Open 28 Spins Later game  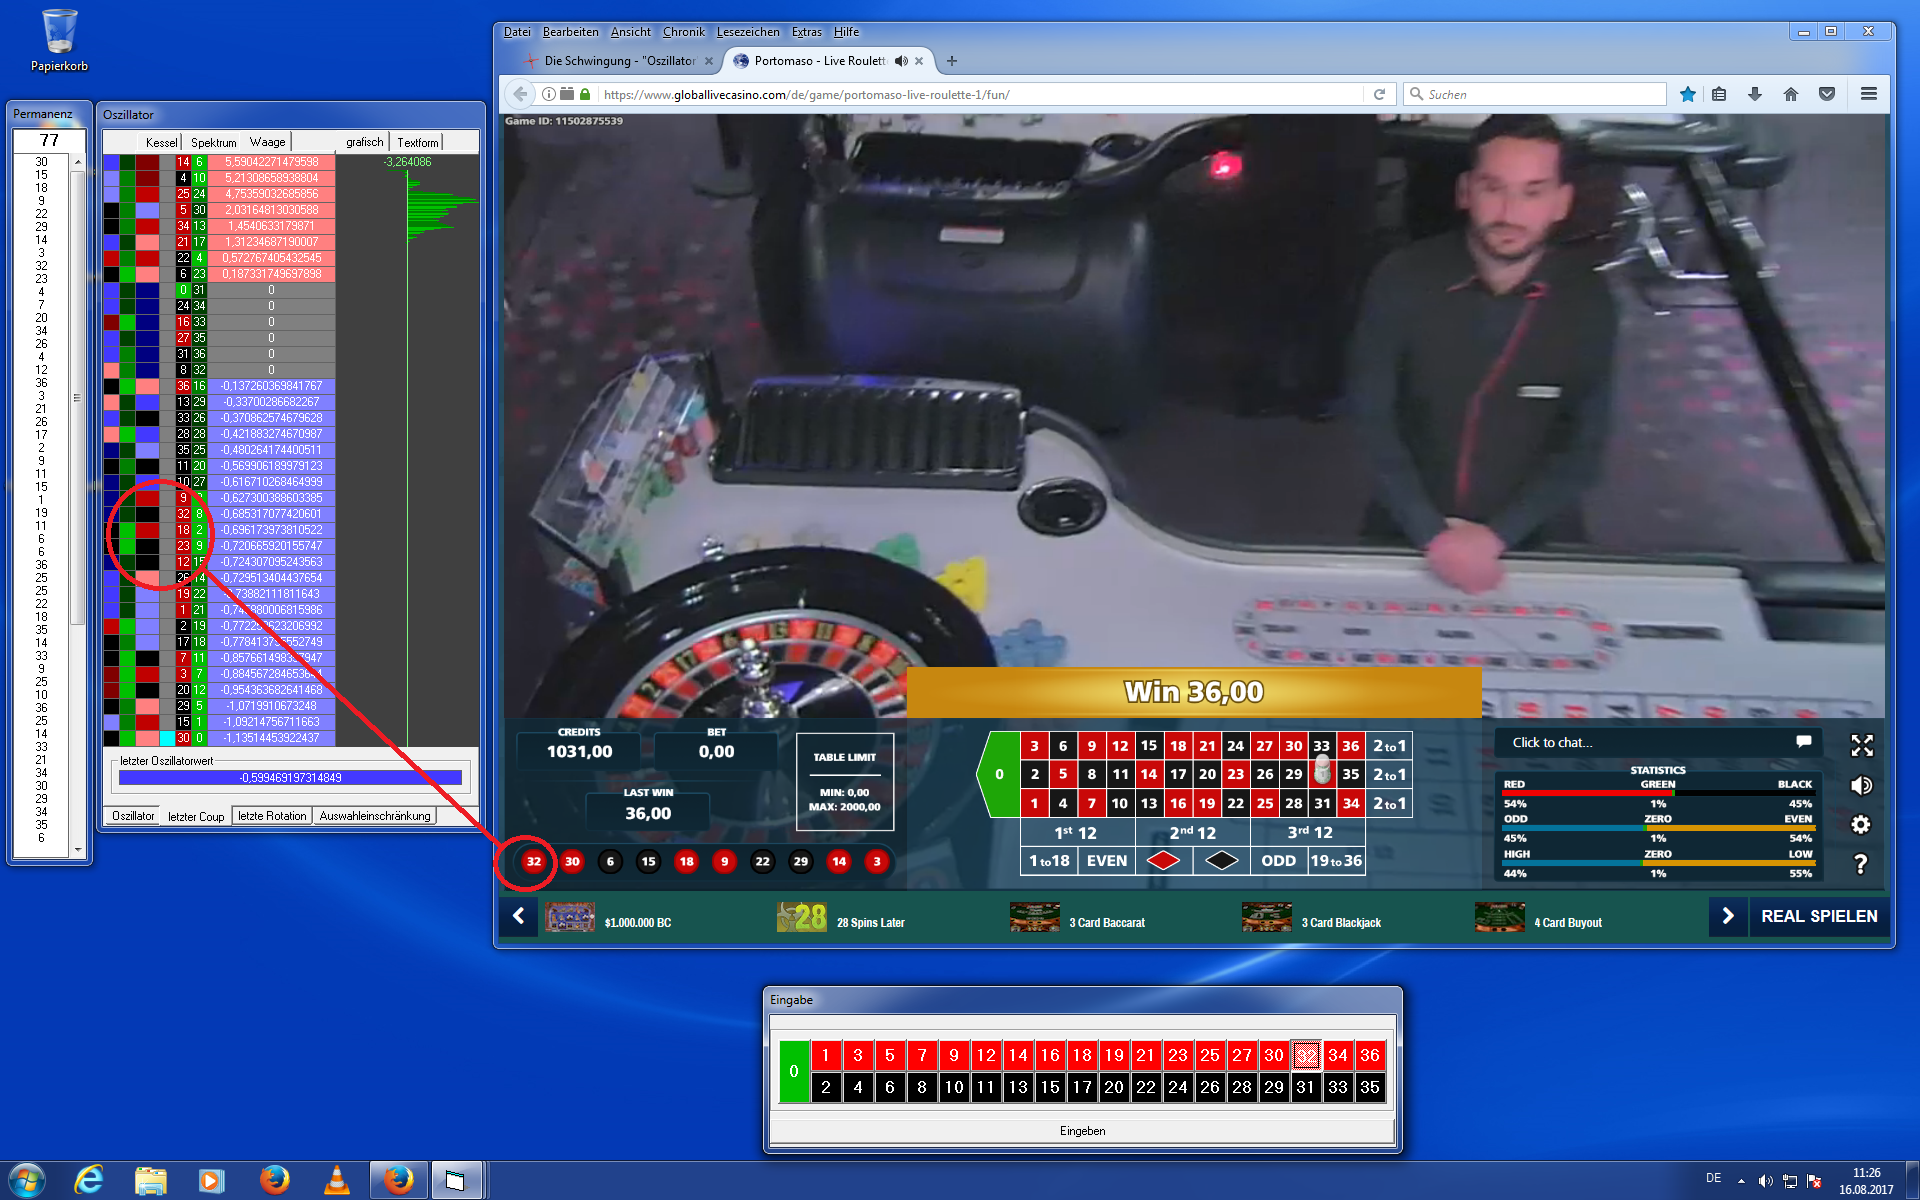[842, 917]
